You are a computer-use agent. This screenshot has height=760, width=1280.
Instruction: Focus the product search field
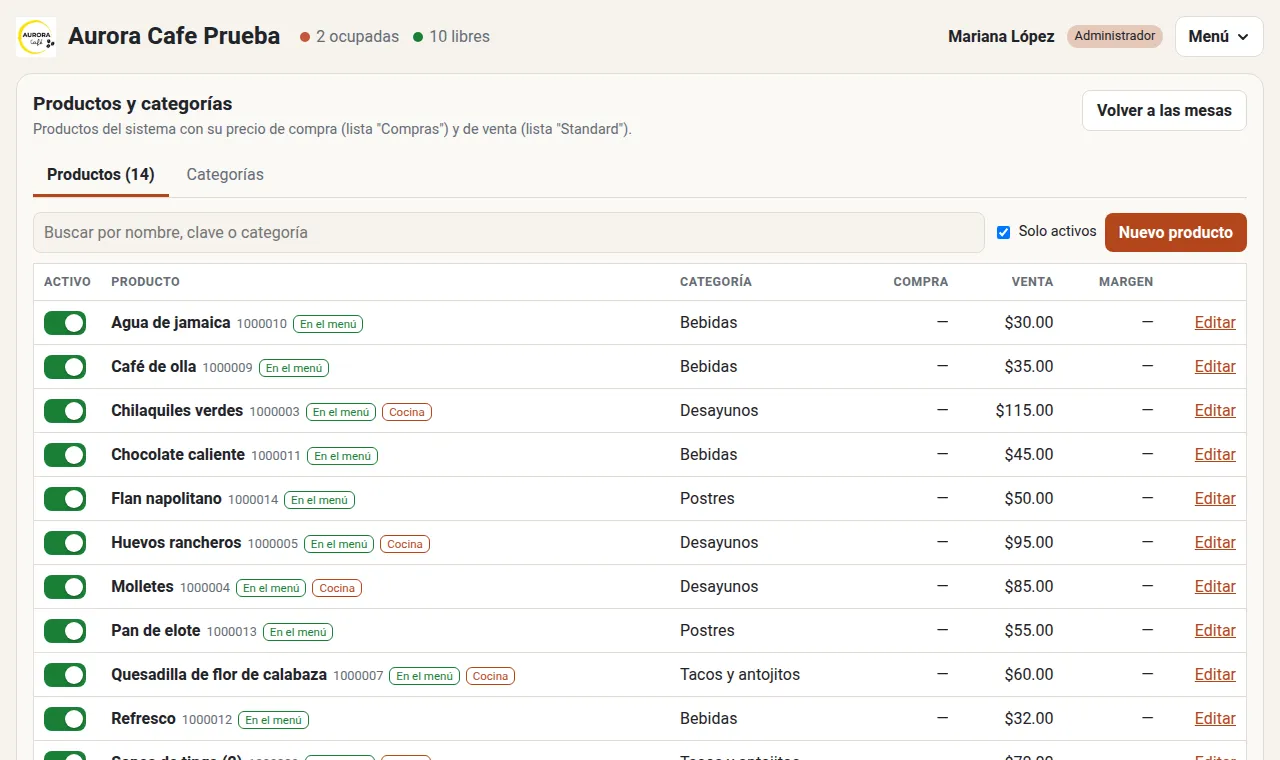pos(509,232)
